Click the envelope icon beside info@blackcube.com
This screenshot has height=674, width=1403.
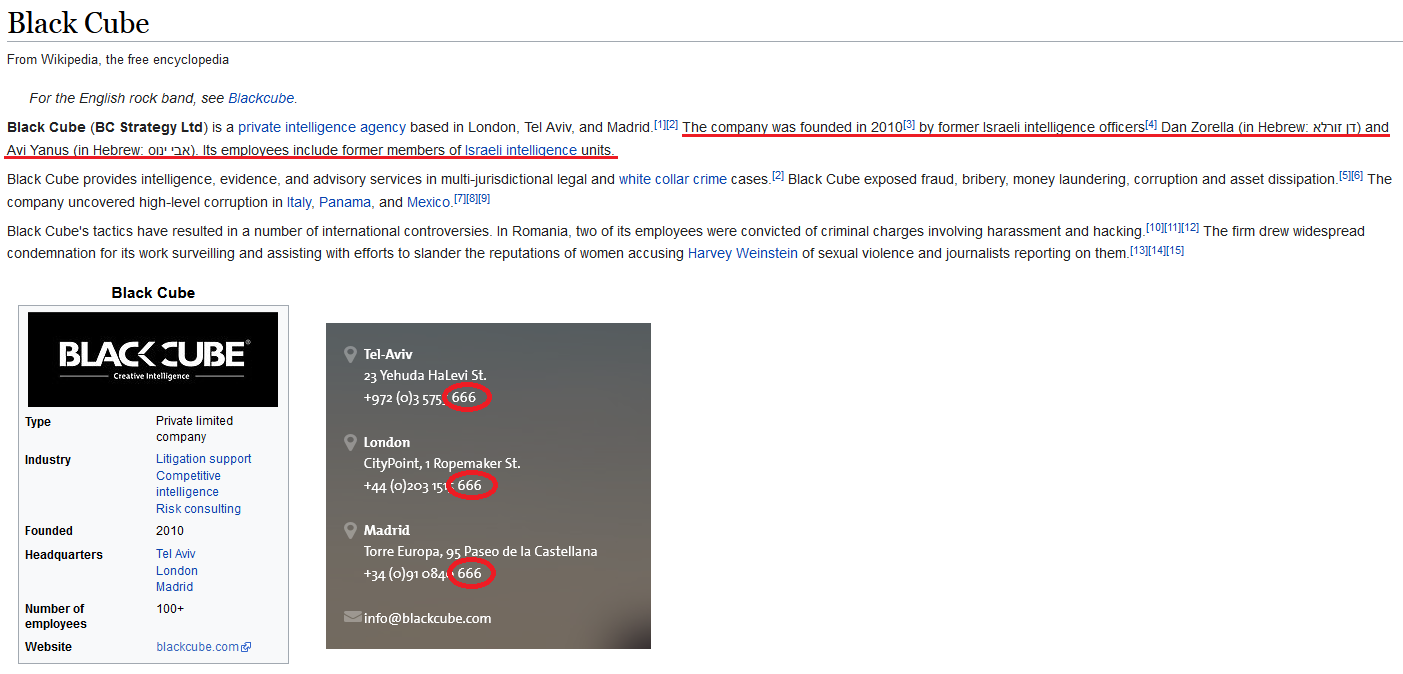pos(352,617)
